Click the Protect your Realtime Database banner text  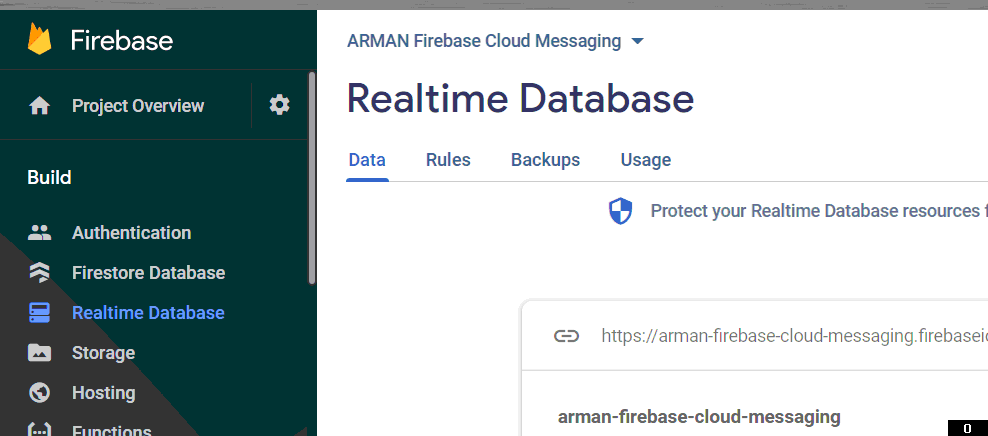pos(819,210)
